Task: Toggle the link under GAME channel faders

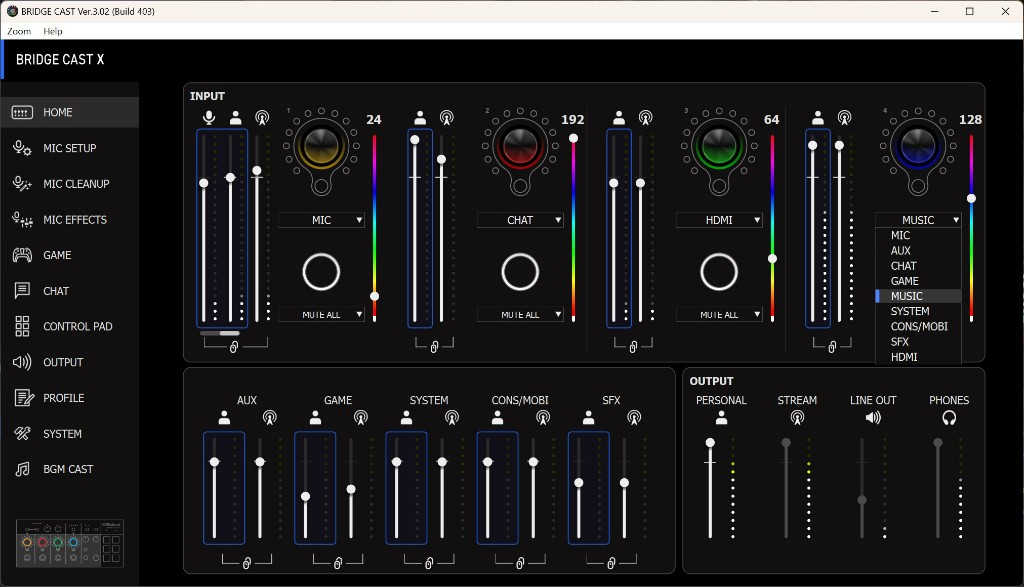Action: [x=338, y=563]
